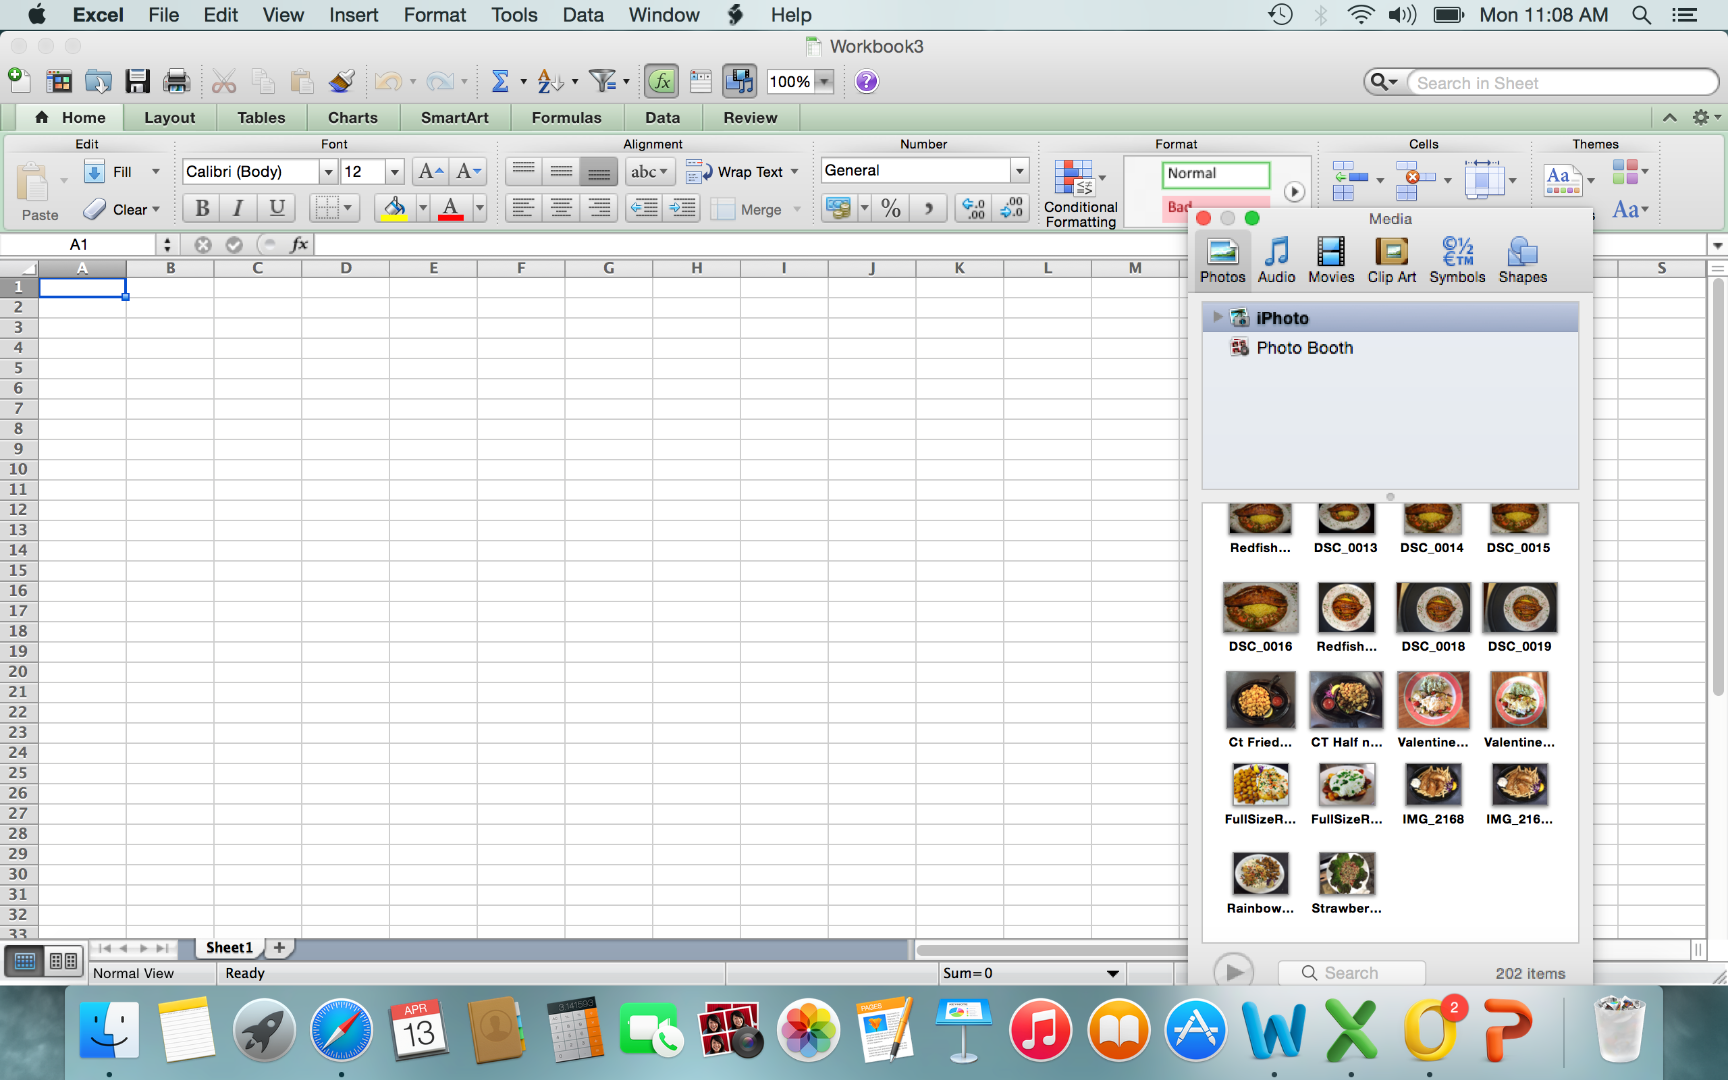Image resolution: width=1728 pixels, height=1080 pixels.
Task: Switch to the SmartArt ribbon tab
Action: tap(455, 117)
